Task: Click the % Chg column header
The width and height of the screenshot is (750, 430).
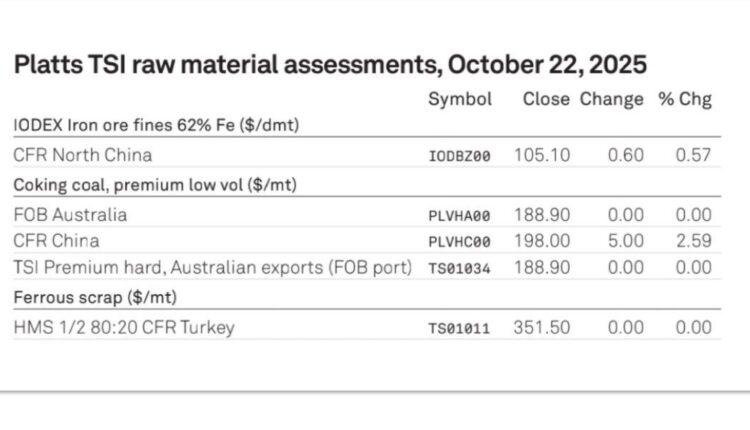Action: (x=685, y=99)
